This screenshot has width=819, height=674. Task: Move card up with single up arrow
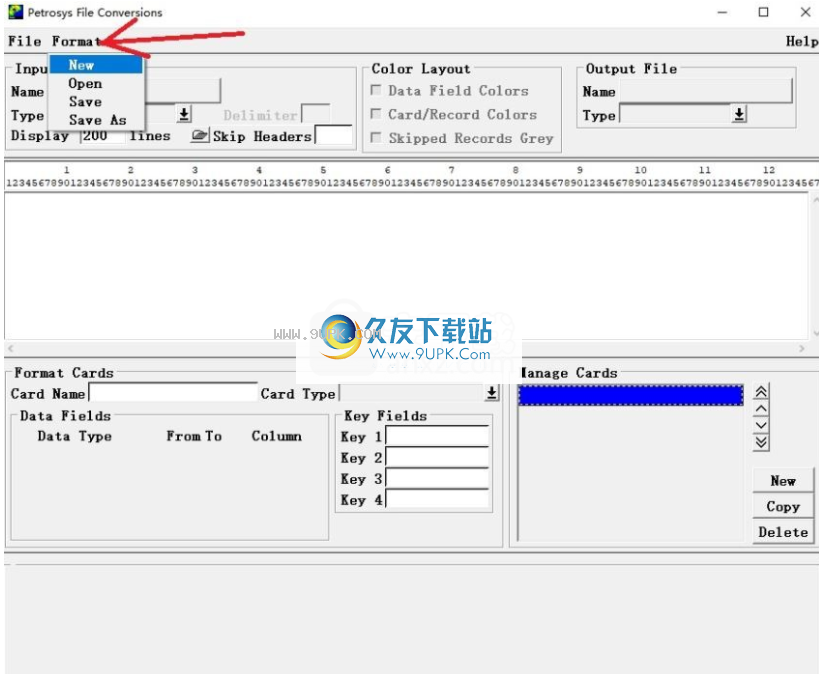[761, 408]
